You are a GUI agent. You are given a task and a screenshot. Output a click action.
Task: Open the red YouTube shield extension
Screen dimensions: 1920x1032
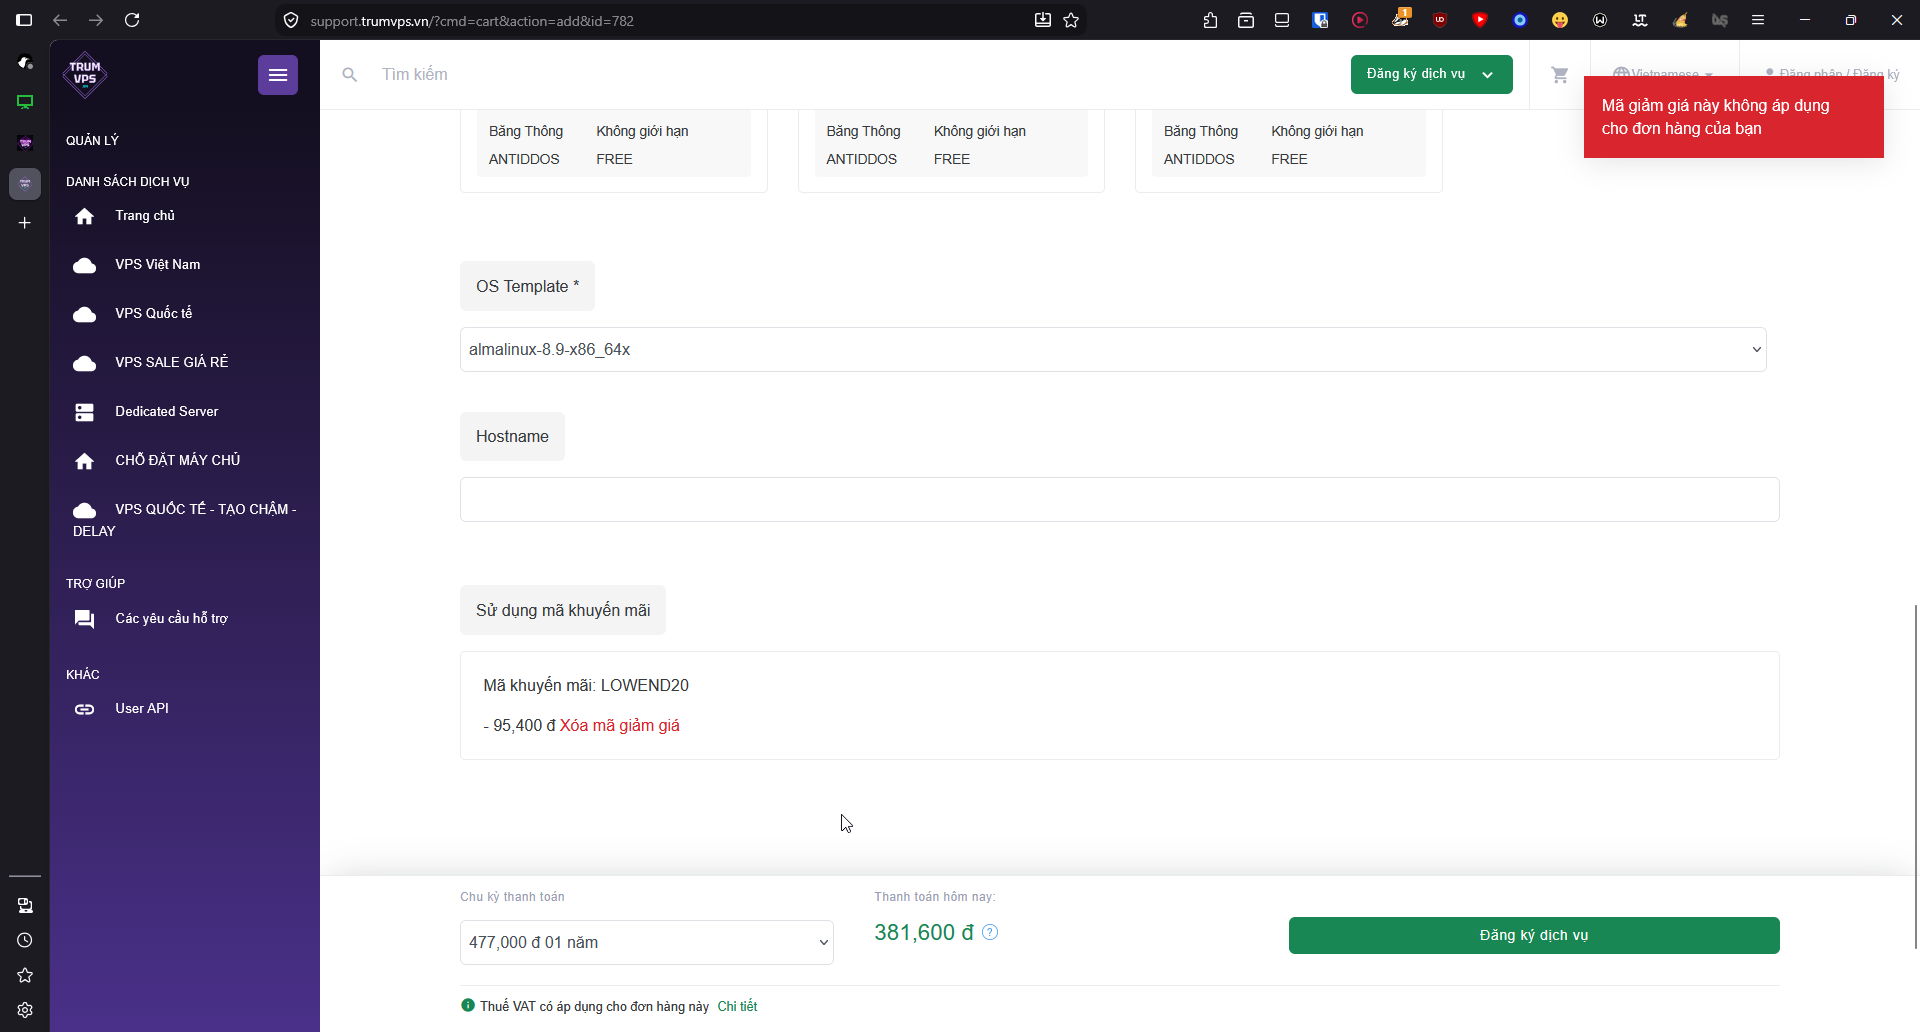pyautogui.click(x=1480, y=20)
